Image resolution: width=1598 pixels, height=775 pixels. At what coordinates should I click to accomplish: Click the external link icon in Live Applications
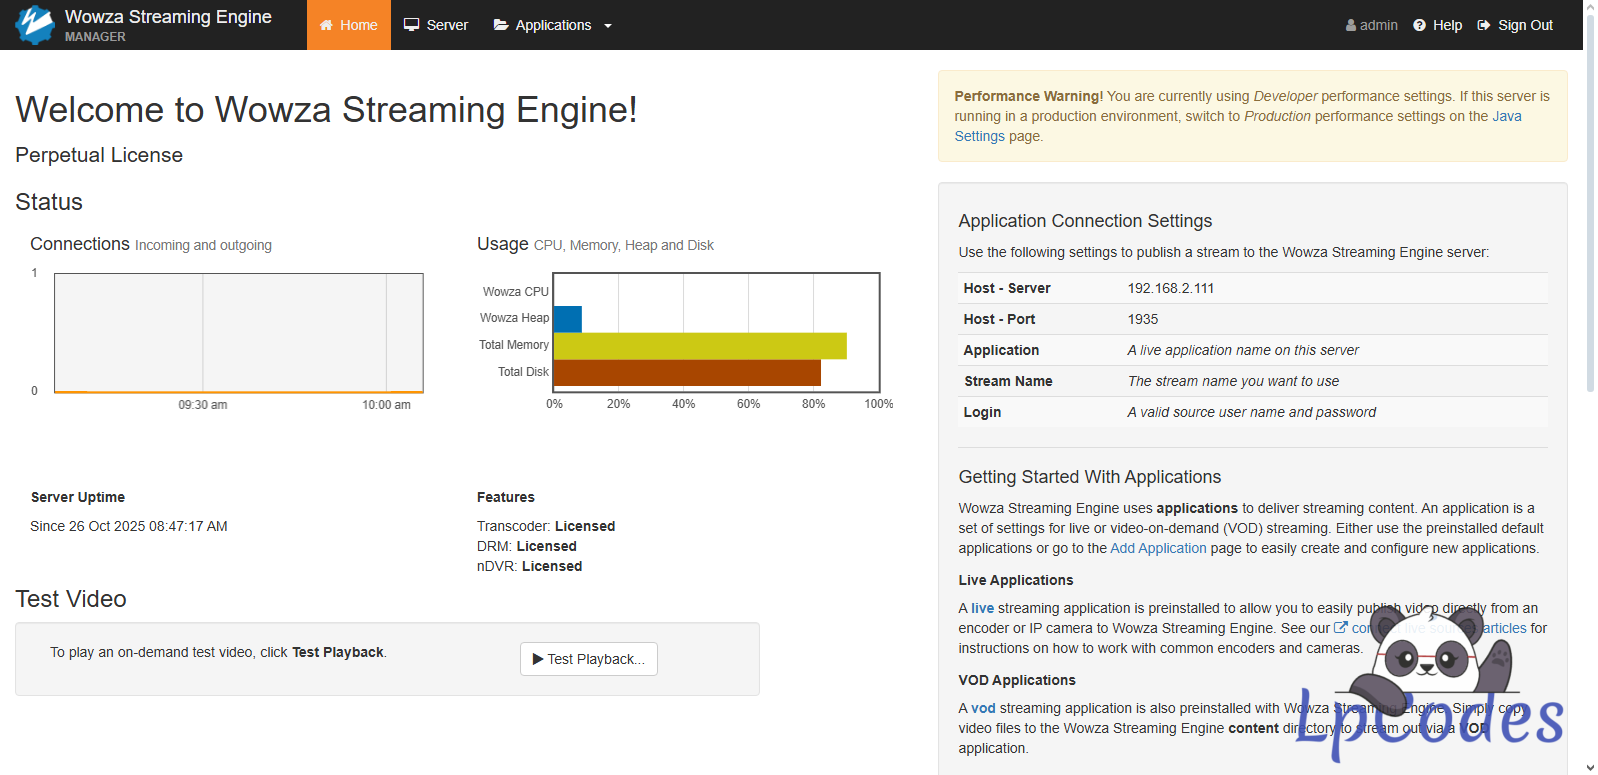click(x=1341, y=628)
